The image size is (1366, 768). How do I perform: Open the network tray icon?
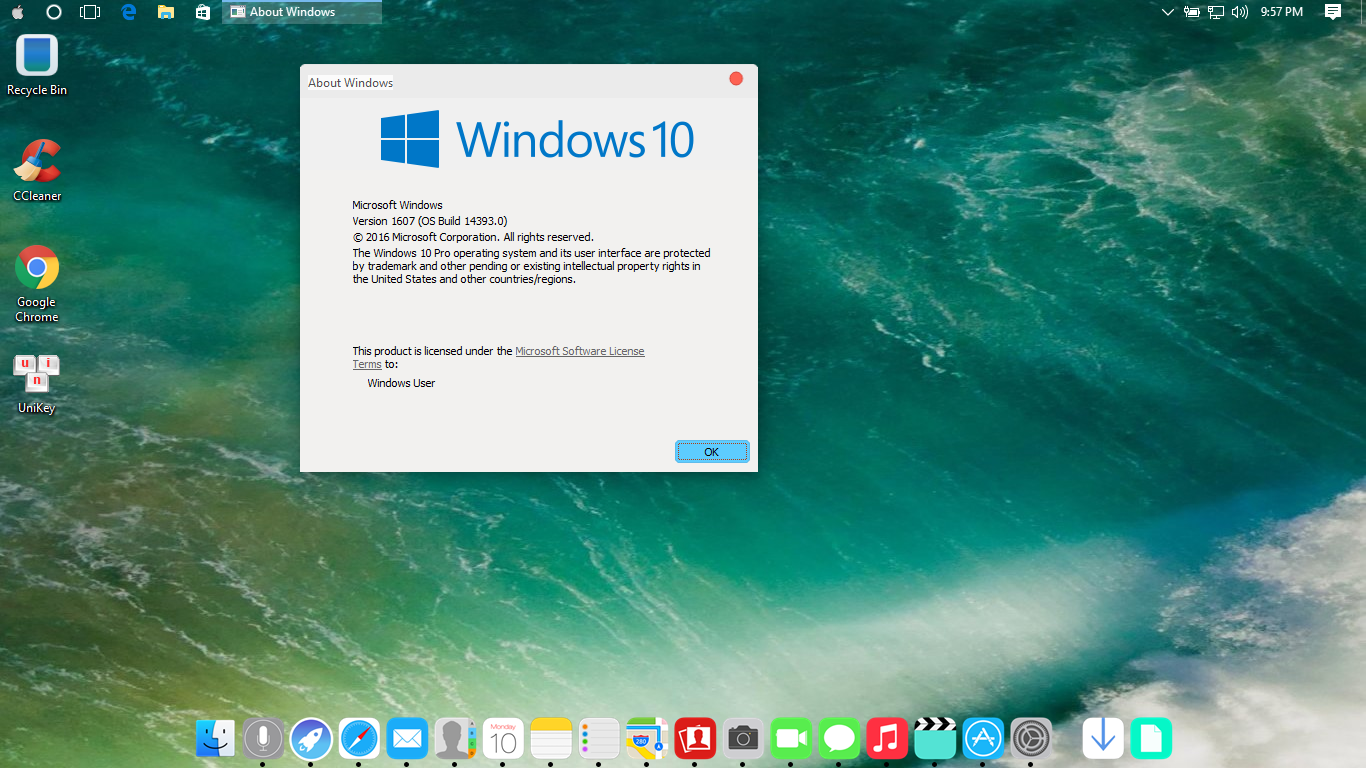pyautogui.click(x=1216, y=12)
